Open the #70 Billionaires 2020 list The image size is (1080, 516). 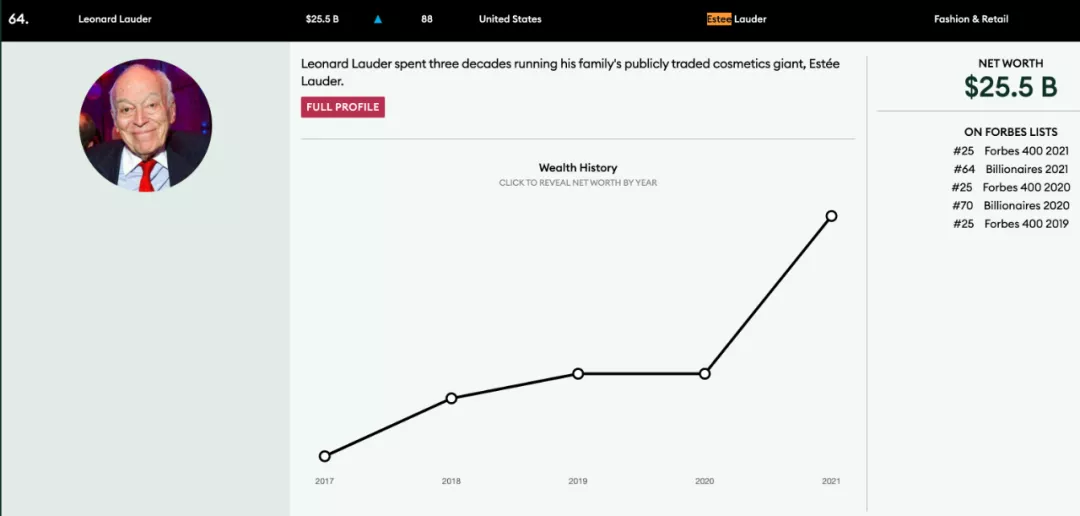click(x=1011, y=205)
